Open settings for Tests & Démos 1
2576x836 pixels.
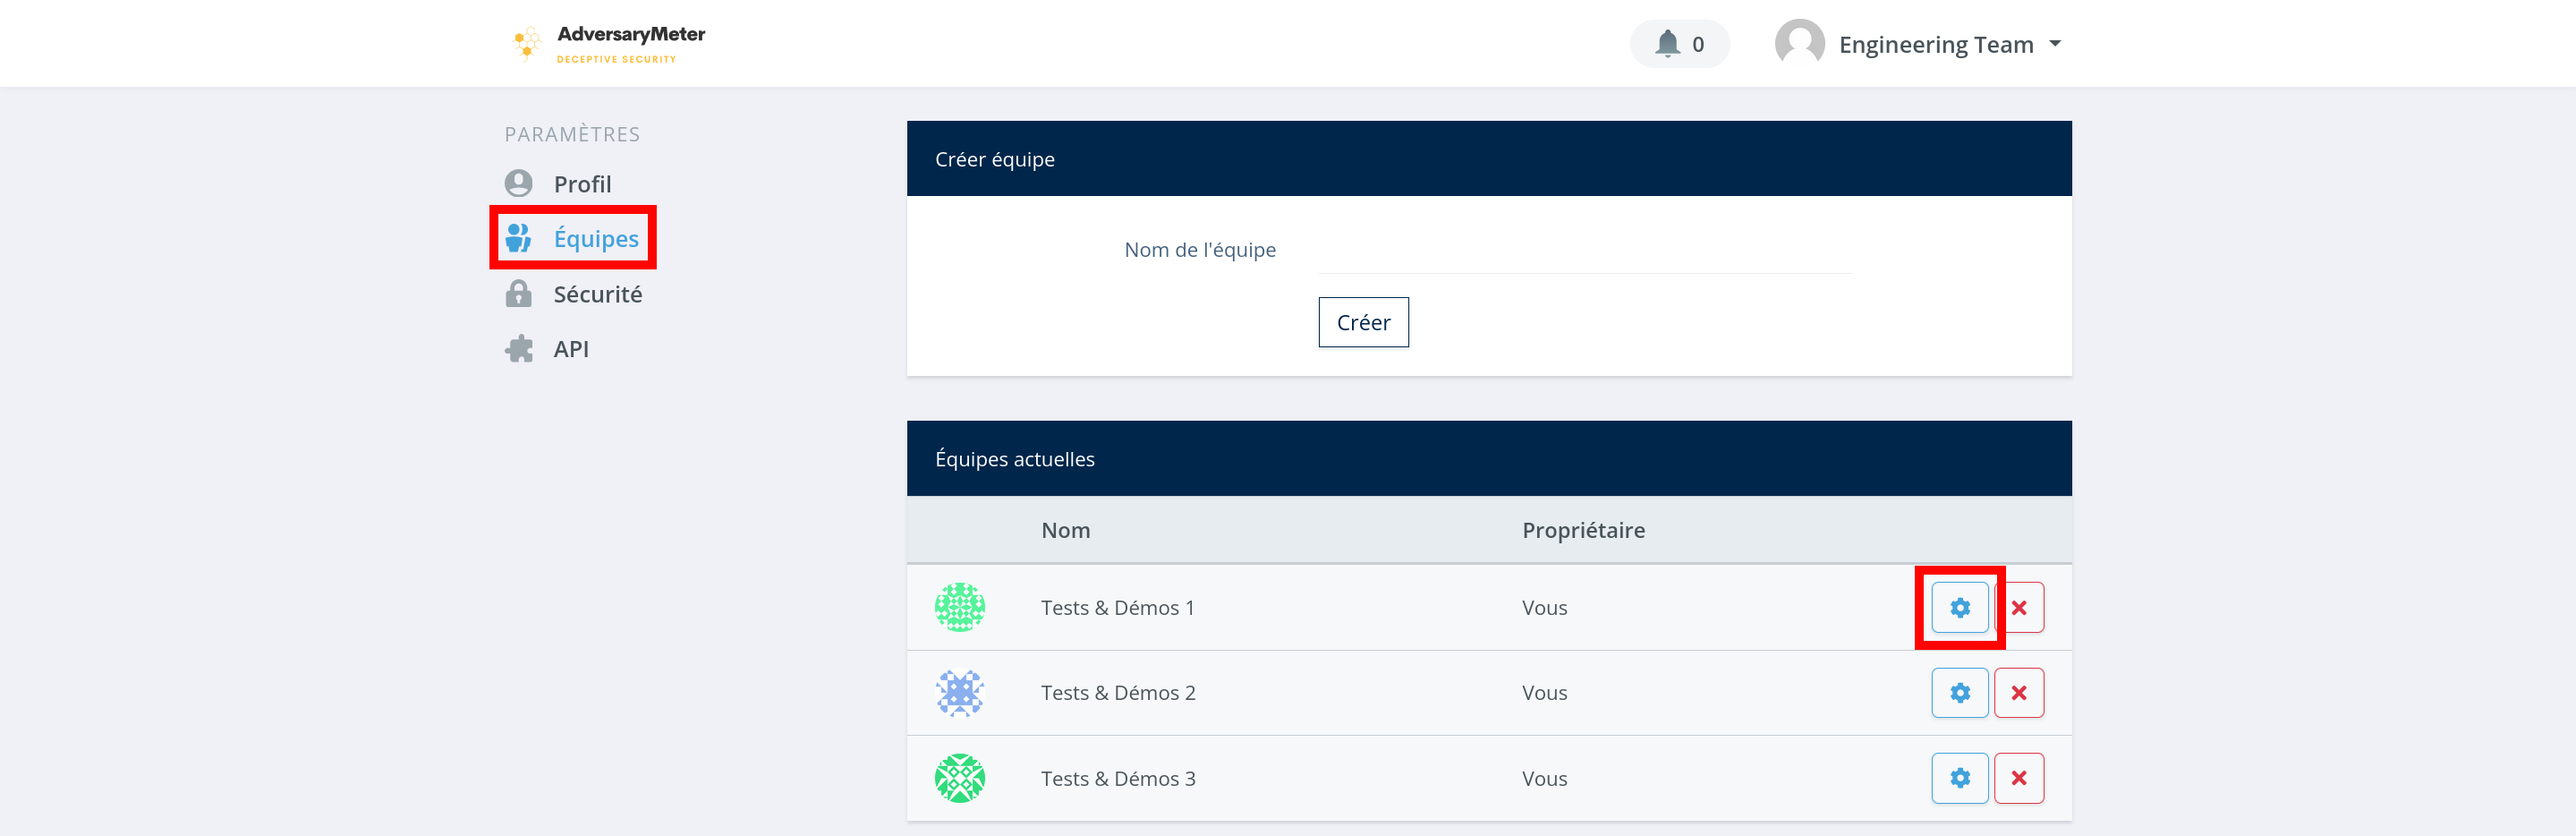pos(1958,607)
